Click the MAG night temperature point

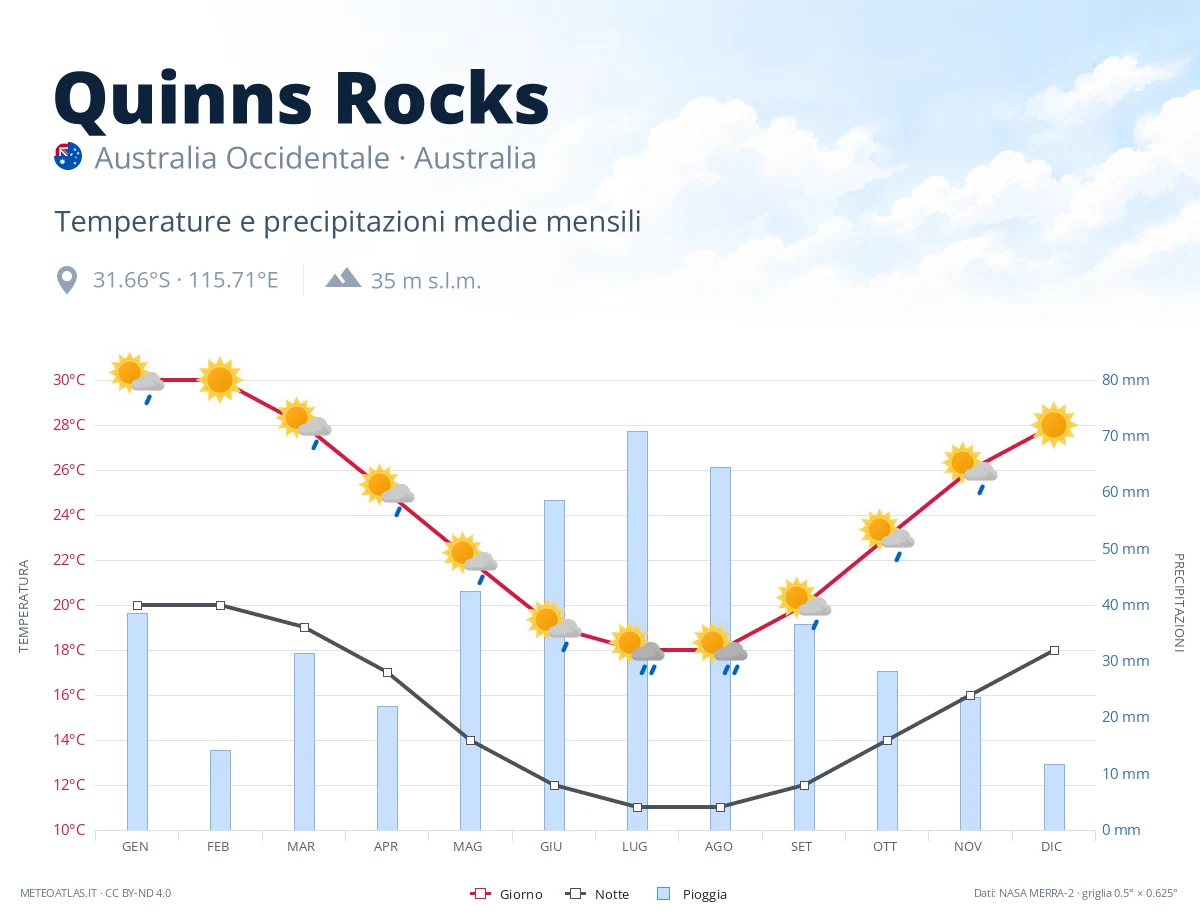(470, 740)
